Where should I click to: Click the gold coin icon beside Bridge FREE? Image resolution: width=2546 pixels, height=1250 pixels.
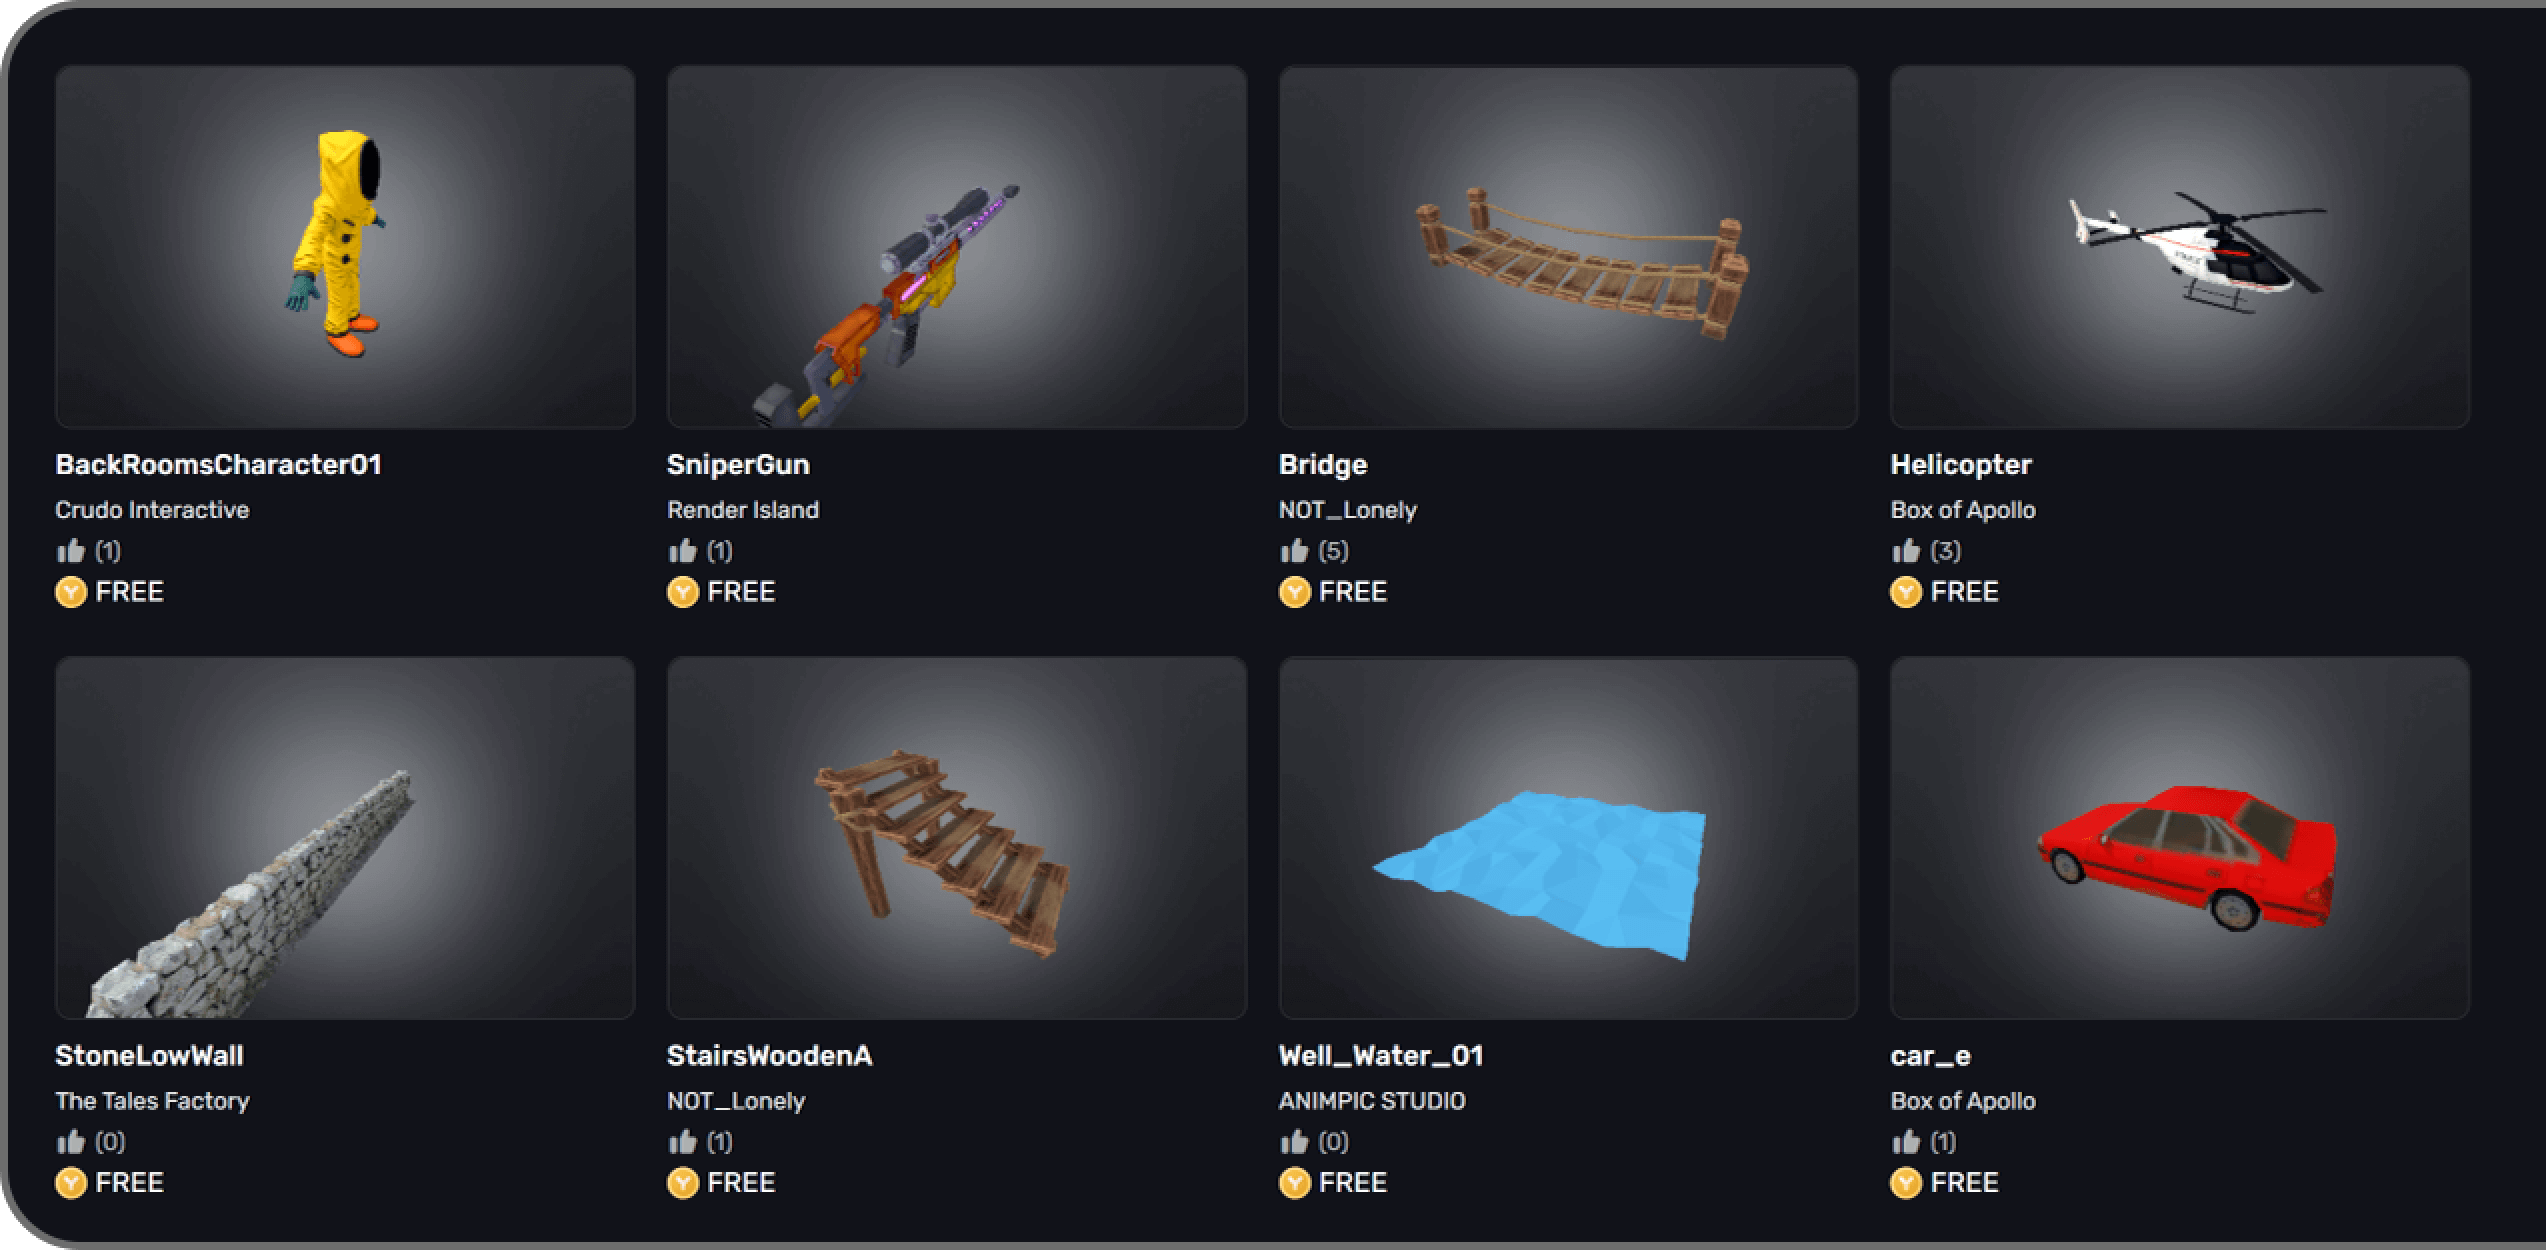tap(1295, 592)
